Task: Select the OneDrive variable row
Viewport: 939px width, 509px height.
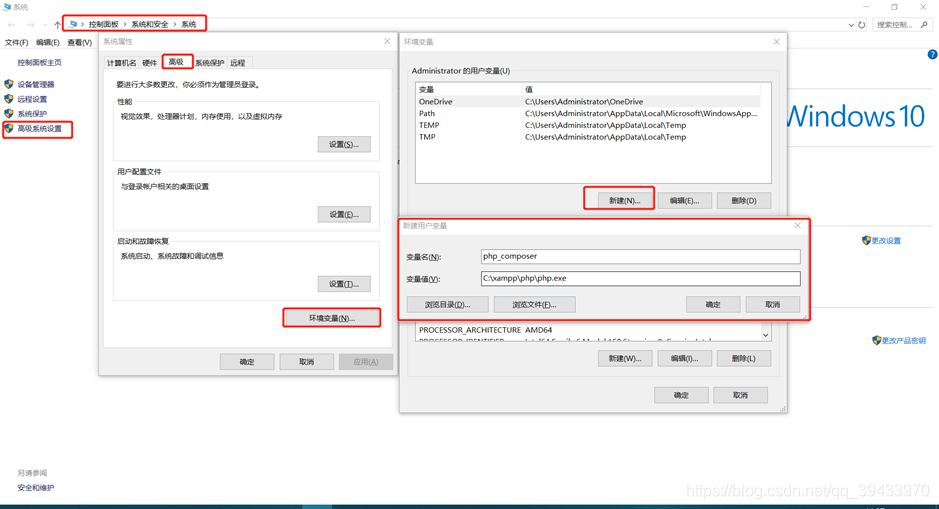Action: pyautogui.click(x=588, y=102)
